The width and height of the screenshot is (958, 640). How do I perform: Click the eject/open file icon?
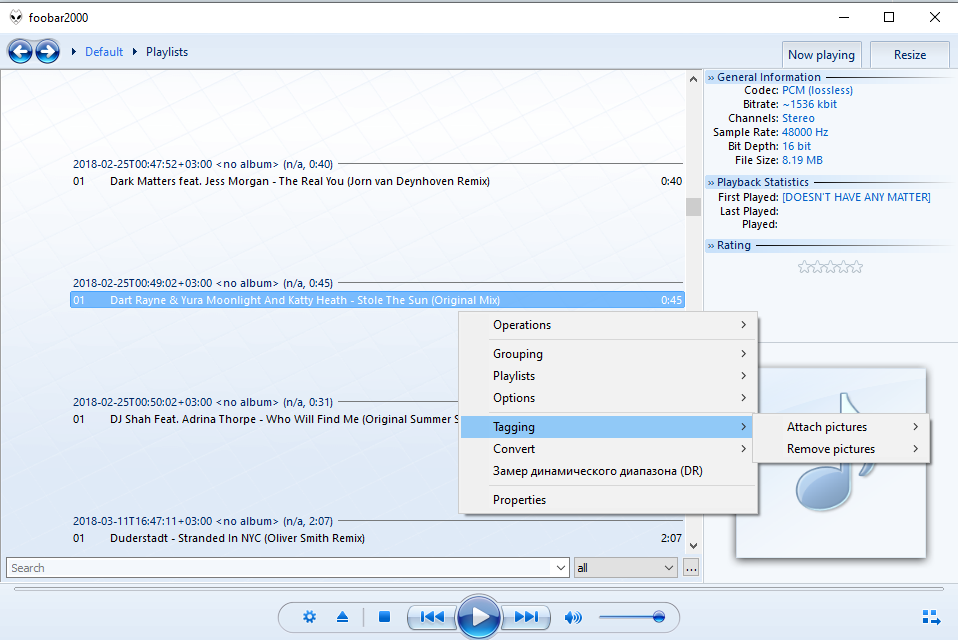(342, 617)
